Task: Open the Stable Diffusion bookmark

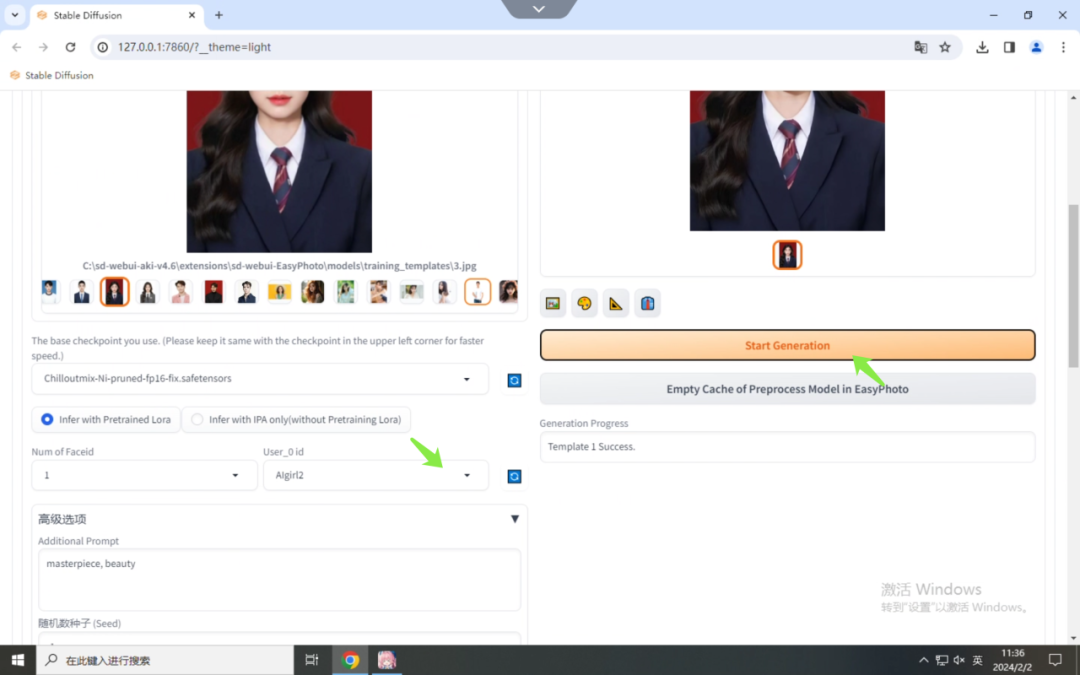Action: (52, 75)
